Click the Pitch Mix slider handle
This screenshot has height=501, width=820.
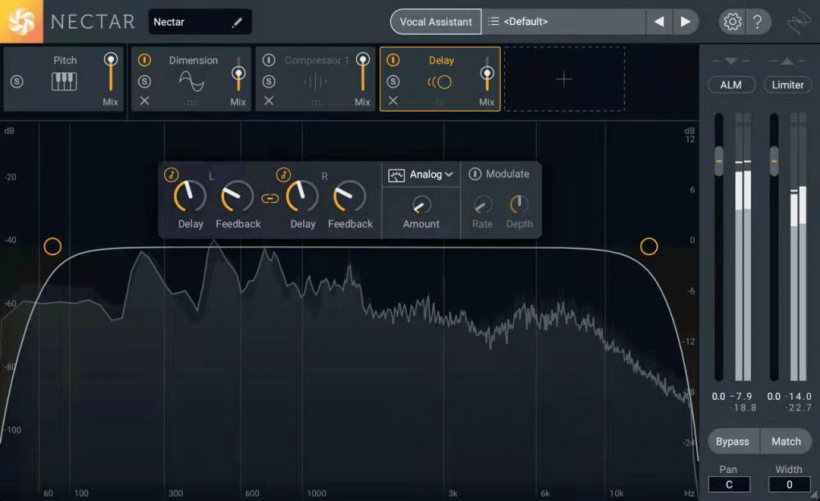110,59
